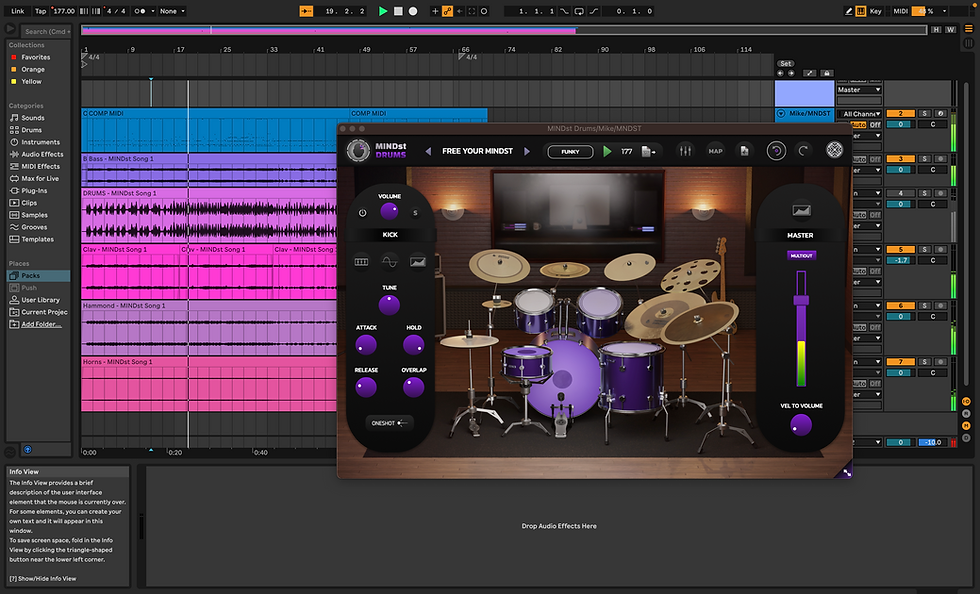Click the MAP button in plugin
Screen dimensions: 980x594
pyautogui.click(x=716, y=151)
